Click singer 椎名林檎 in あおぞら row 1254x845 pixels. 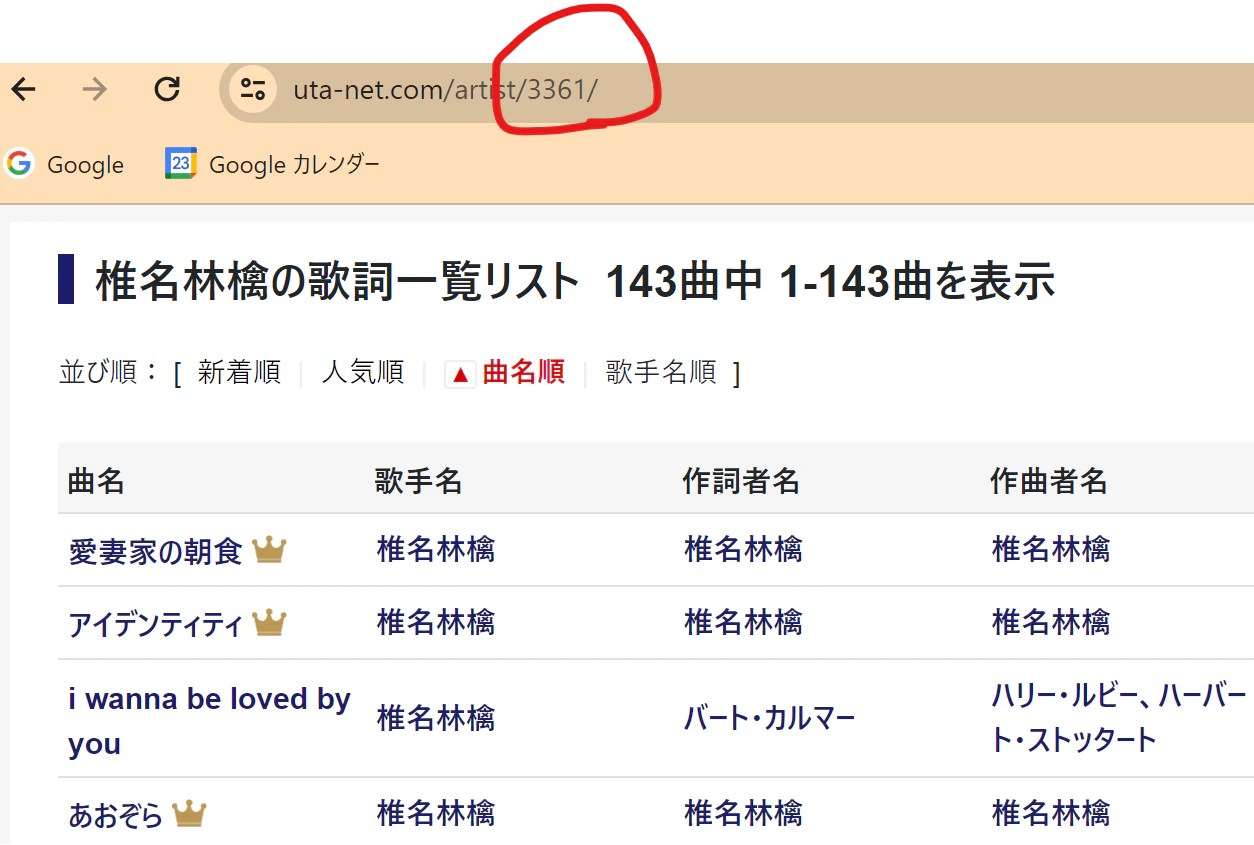436,813
